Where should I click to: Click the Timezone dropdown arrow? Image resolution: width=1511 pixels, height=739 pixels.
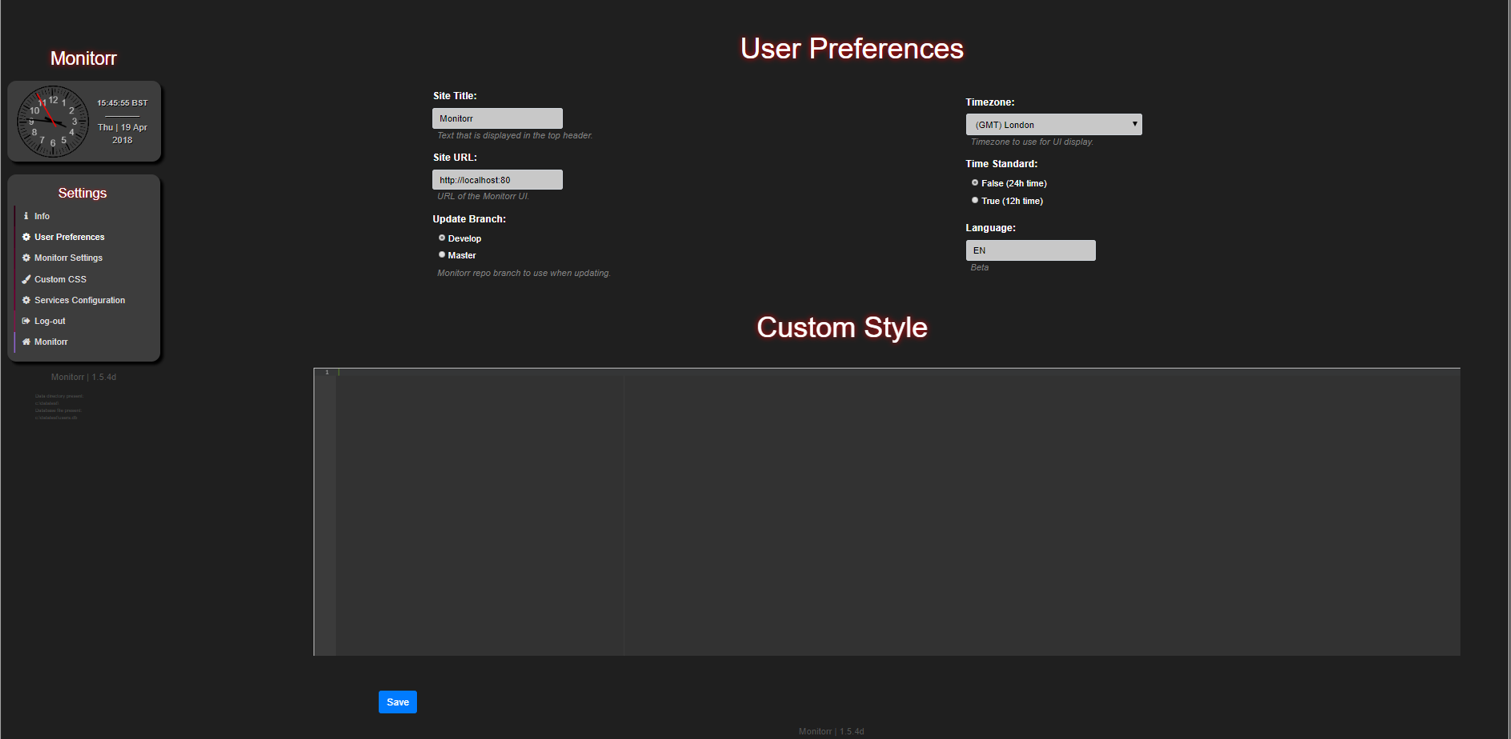pyautogui.click(x=1135, y=124)
